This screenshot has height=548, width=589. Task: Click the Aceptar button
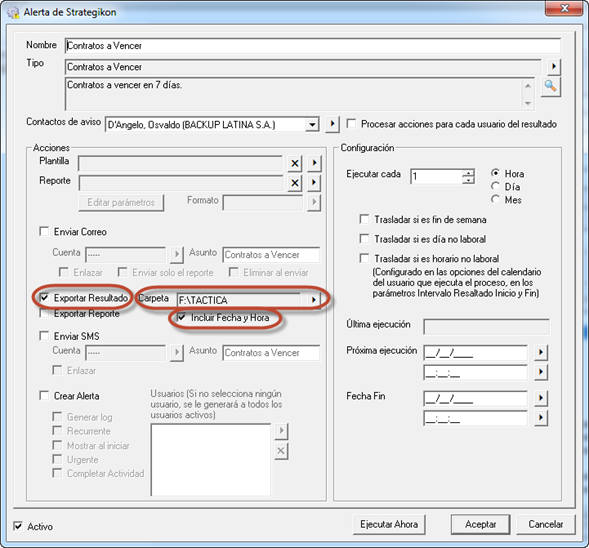coord(480,524)
